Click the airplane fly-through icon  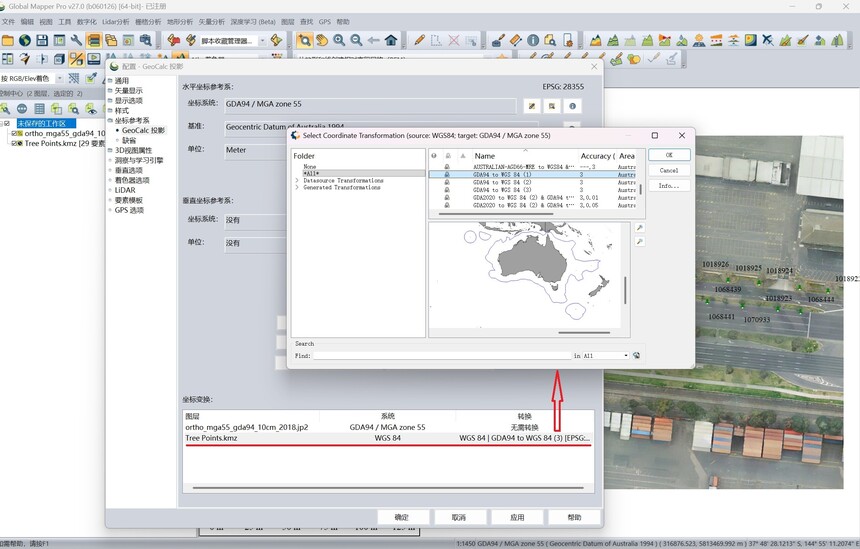coord(768,40)
